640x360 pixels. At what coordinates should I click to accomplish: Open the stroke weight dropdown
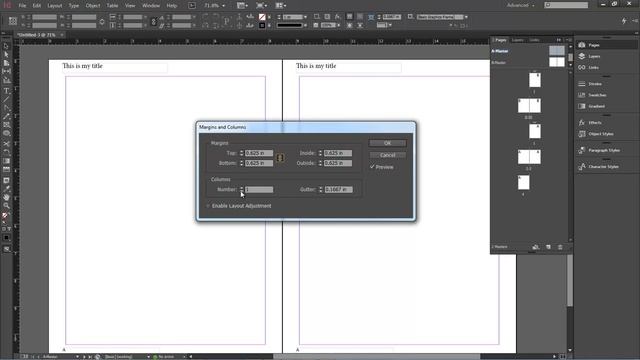pyautogui.click(x=305, y=17)
